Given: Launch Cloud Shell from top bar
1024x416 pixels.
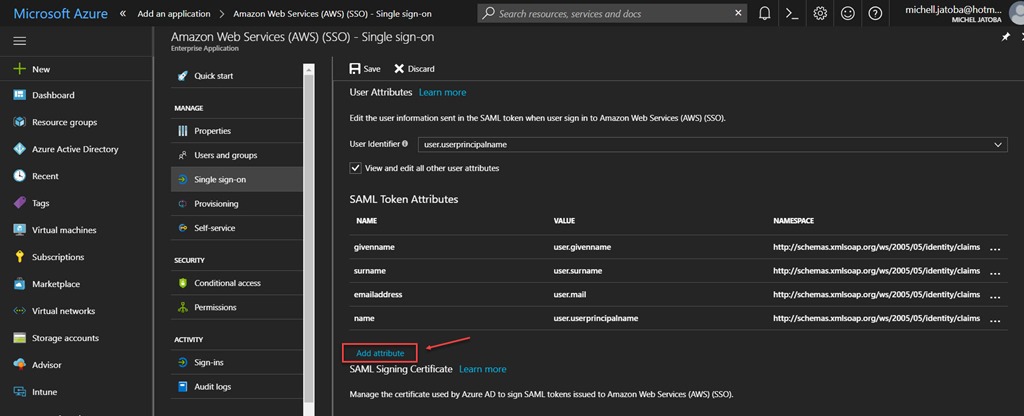Looking at the screenshot, I should [792, 13].
